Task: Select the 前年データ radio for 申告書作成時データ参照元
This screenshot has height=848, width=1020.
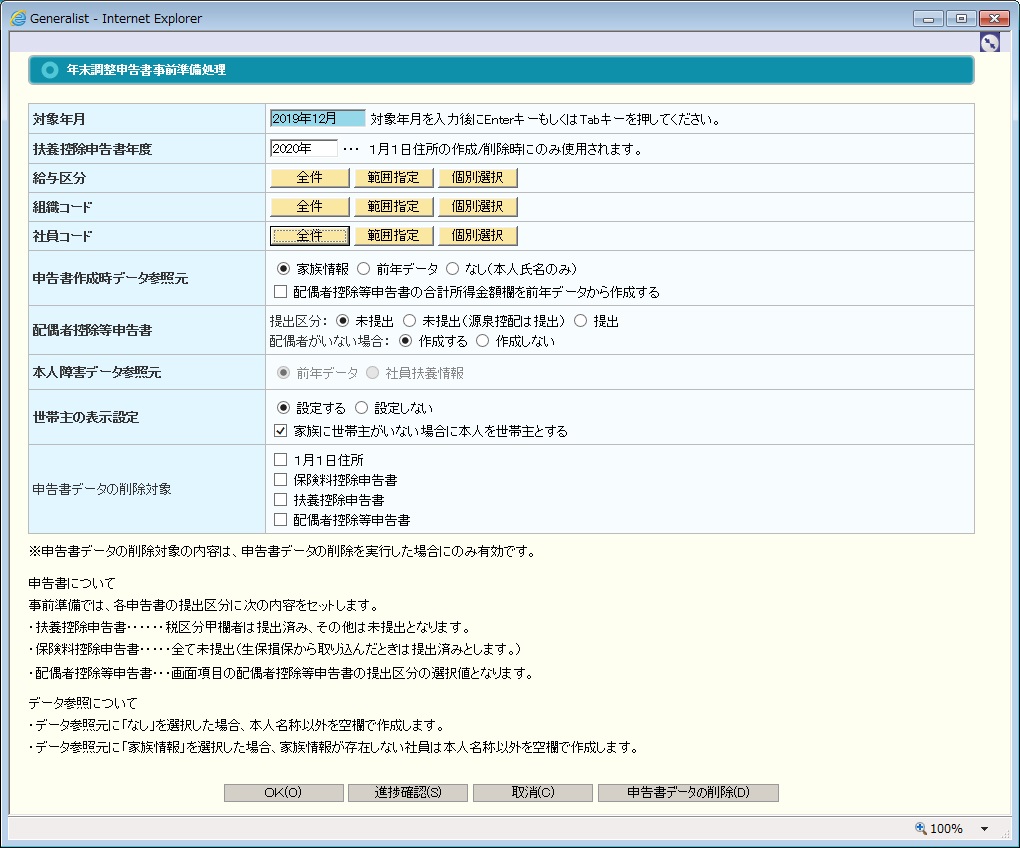Action: click(x=364, y=269)
